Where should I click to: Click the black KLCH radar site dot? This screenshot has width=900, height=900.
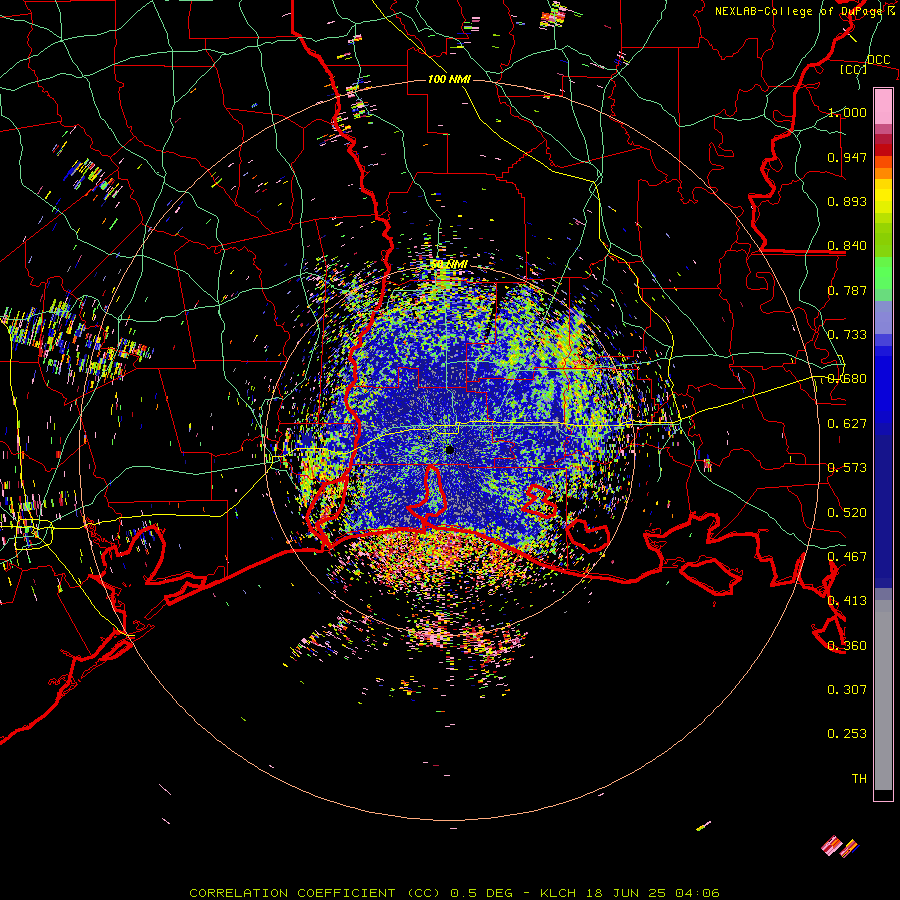tap(450, 450)
